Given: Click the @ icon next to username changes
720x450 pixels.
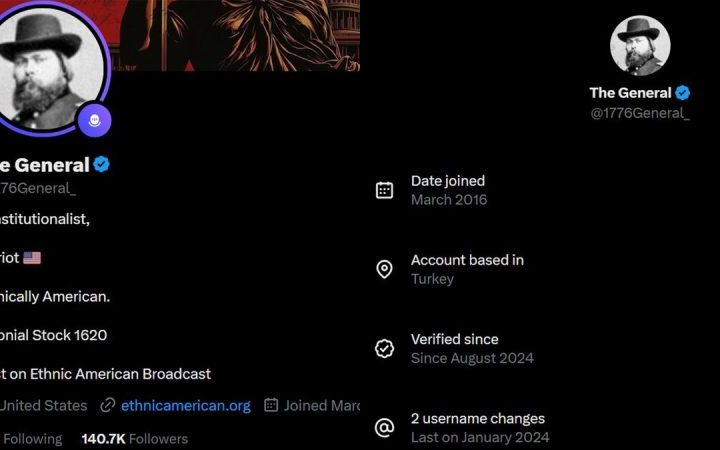Looking at the screenshot, I should [x=384, y=428].
